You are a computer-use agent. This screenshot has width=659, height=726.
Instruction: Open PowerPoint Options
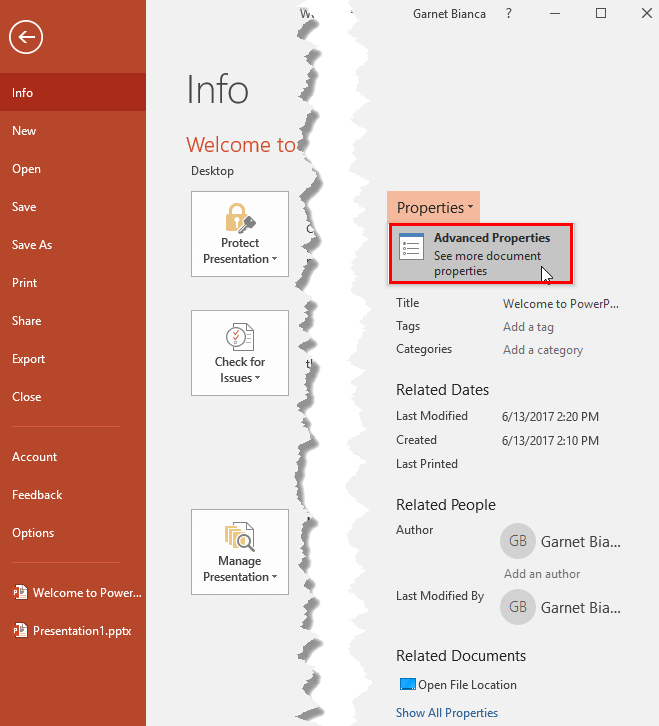[x=73, y=532]
